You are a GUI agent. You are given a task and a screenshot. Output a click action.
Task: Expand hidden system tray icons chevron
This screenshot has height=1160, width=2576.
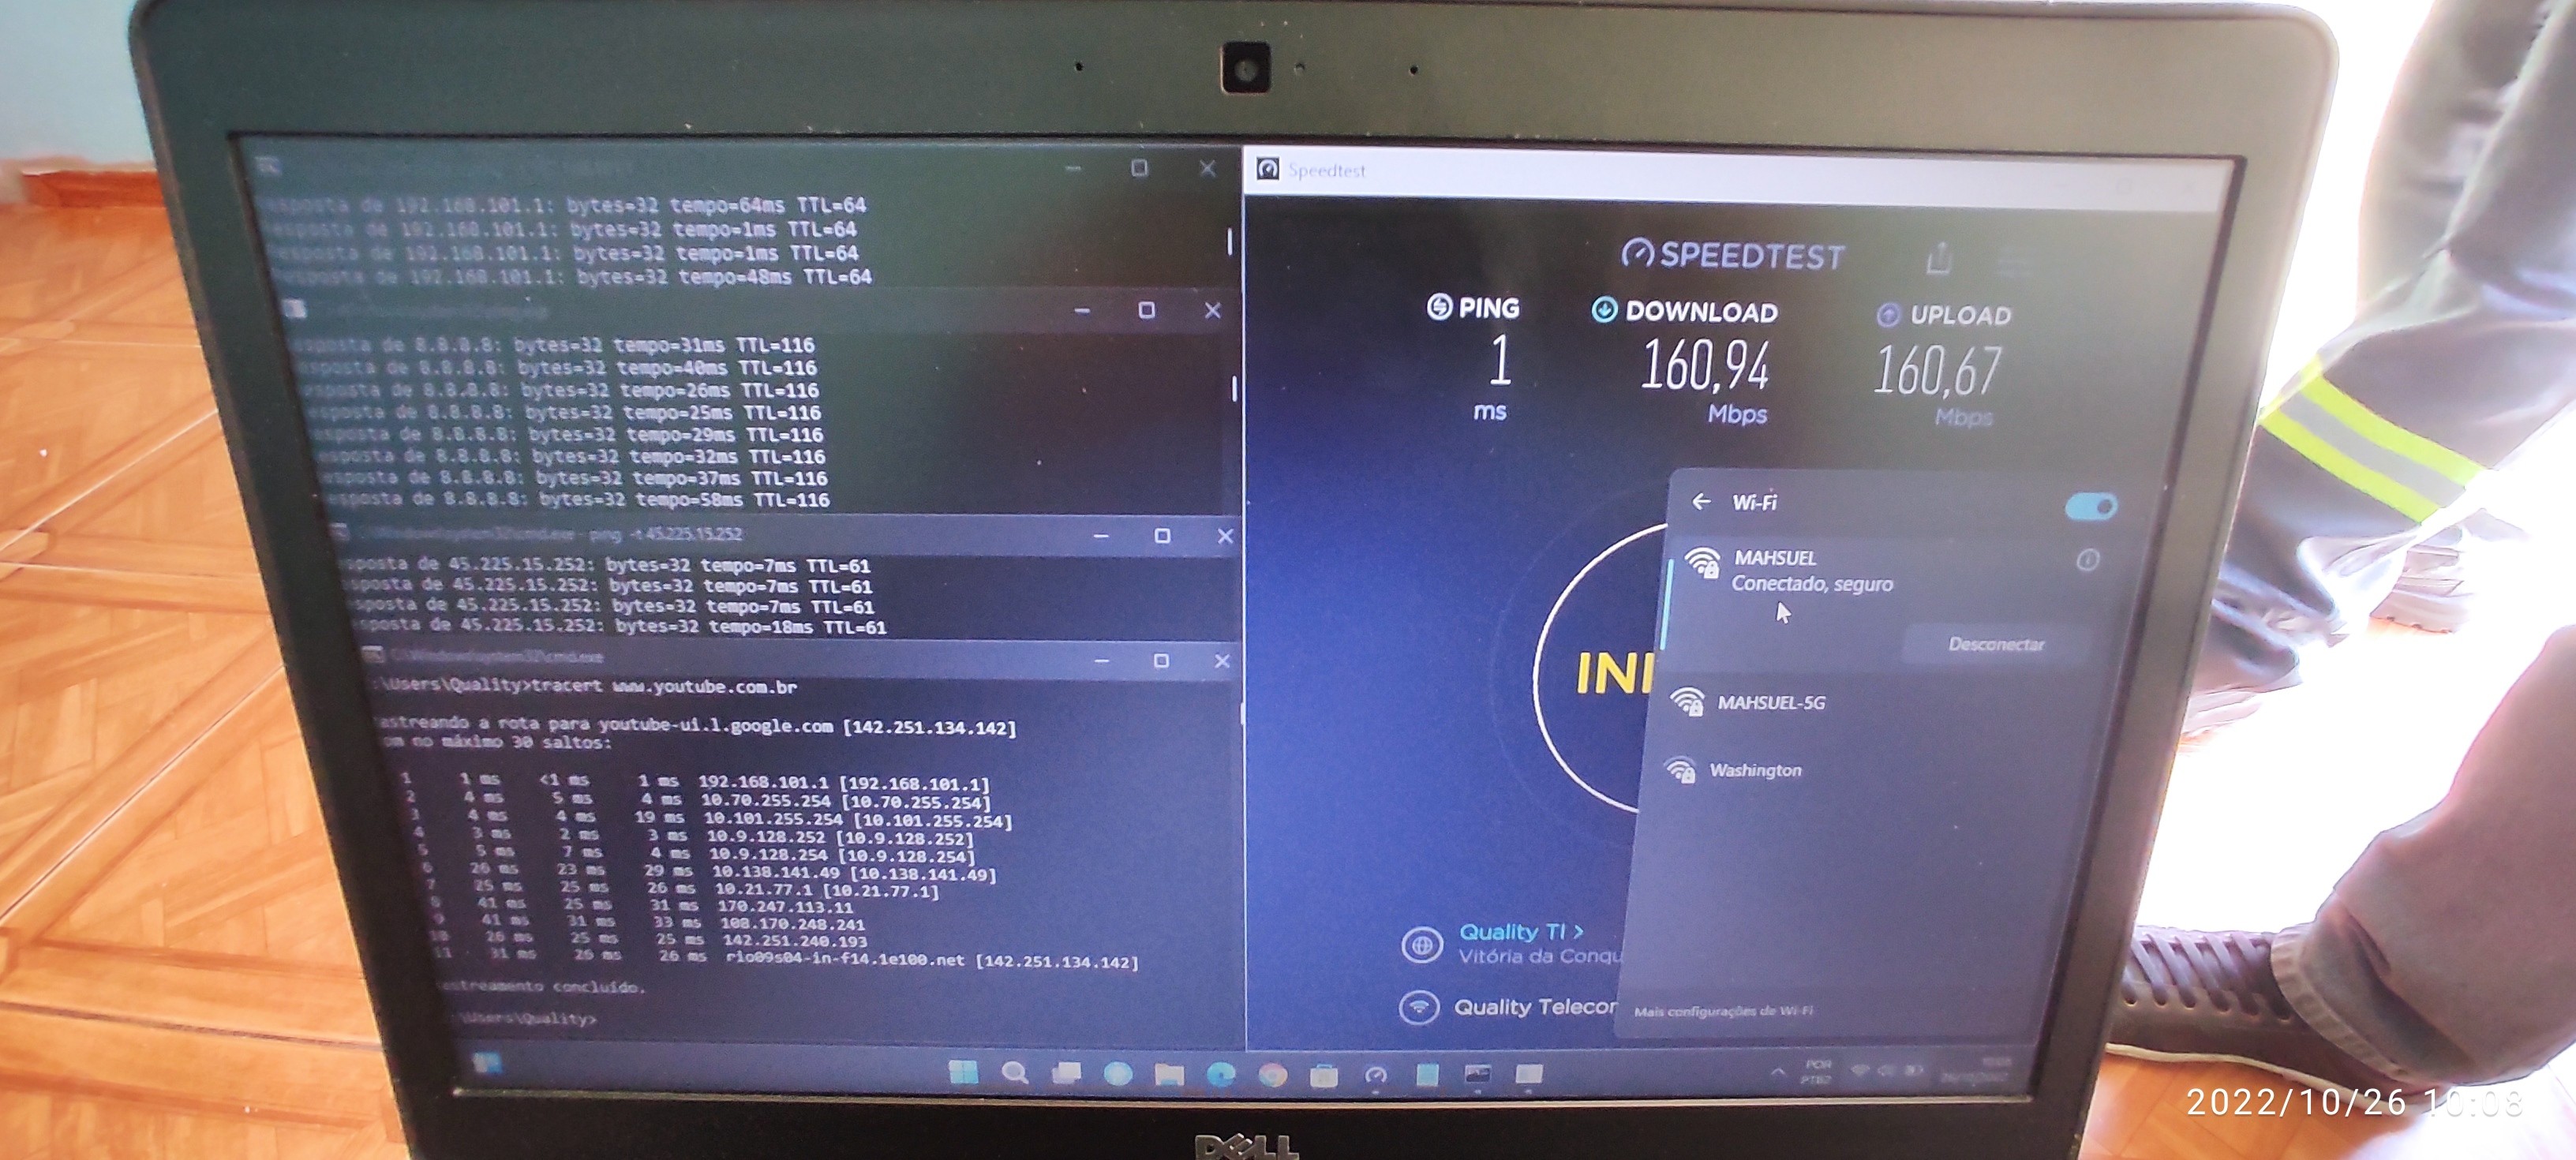(x=1777, y=1072)
